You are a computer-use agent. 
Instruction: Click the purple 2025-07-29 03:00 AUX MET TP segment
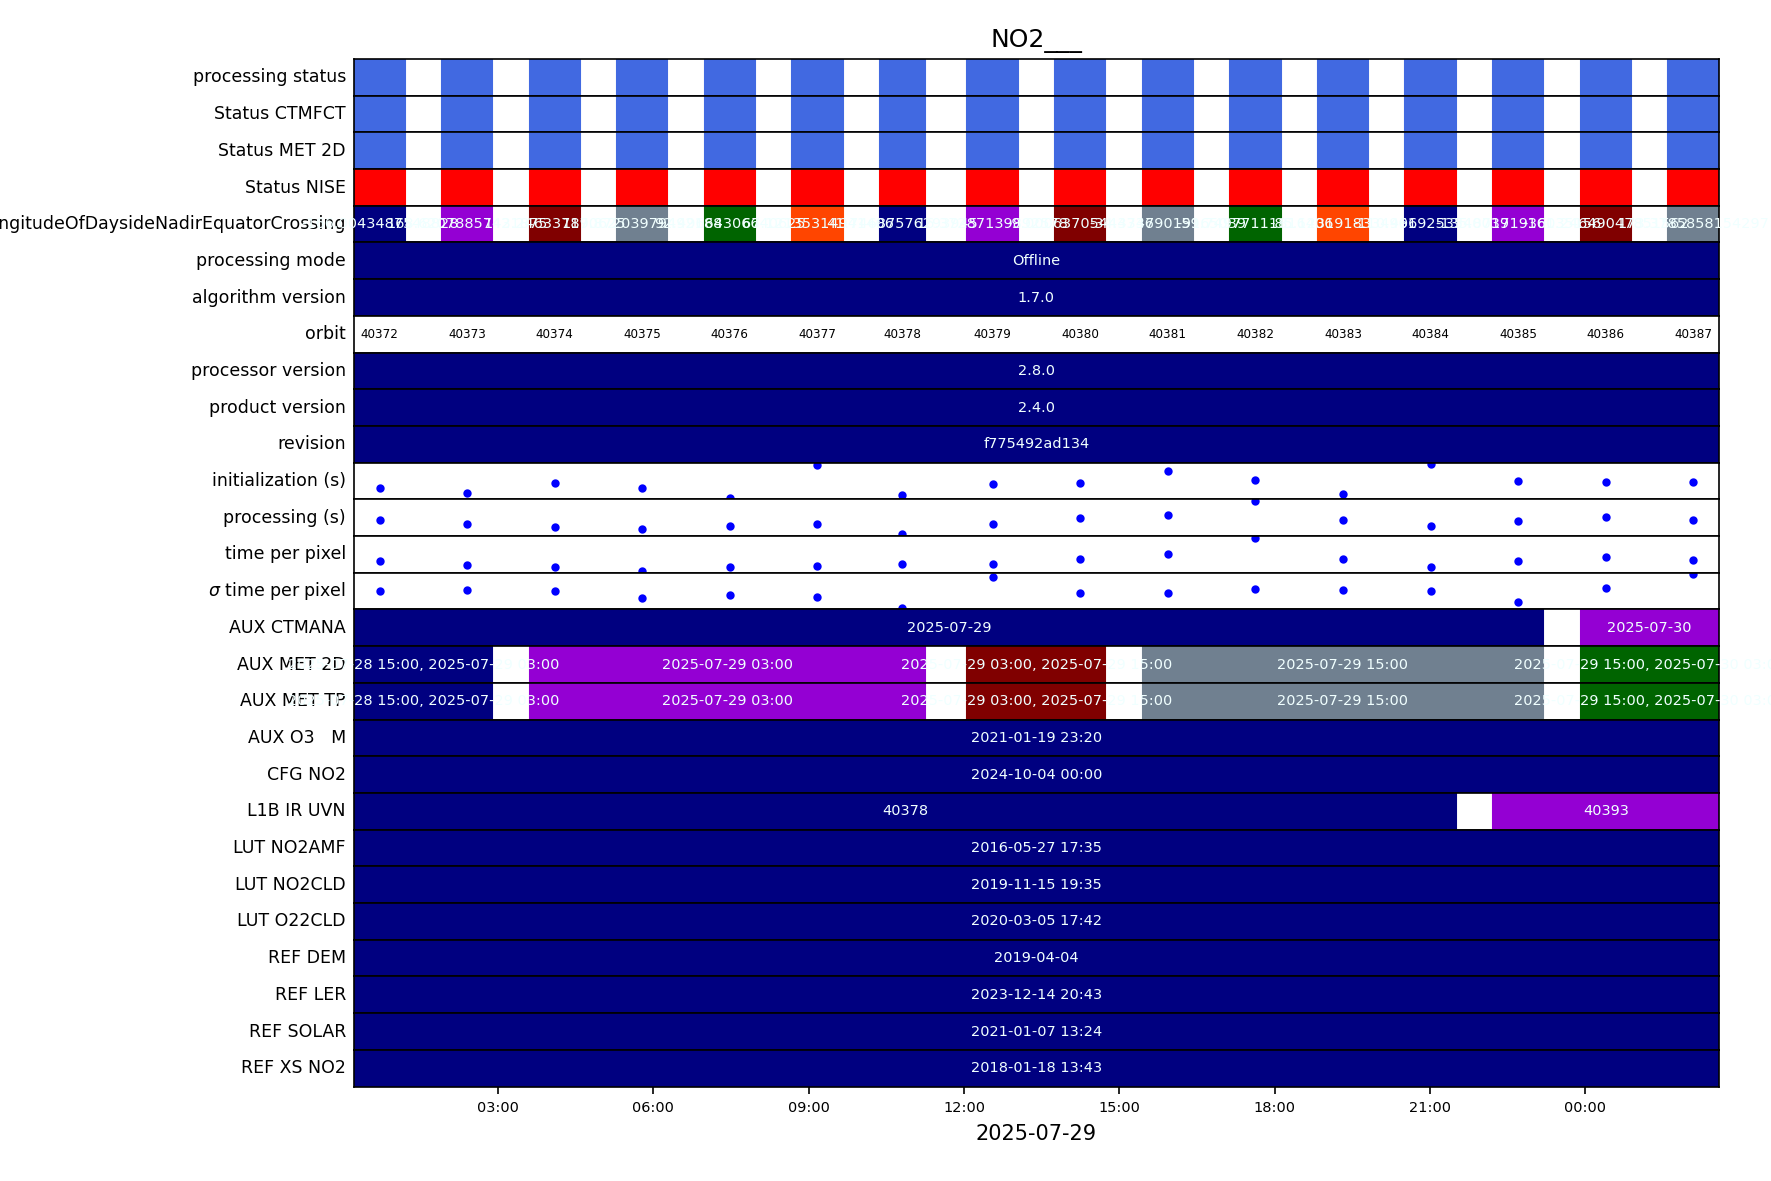(x=727, y=701)
